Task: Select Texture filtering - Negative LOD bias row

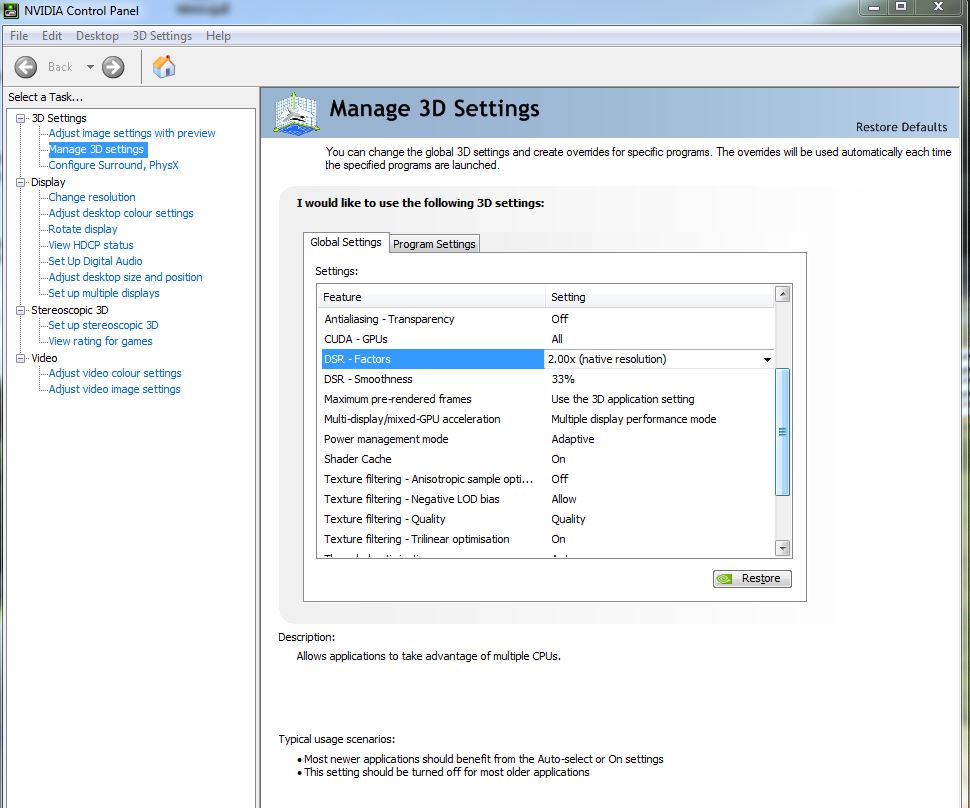Action: (x=547, y=499)
